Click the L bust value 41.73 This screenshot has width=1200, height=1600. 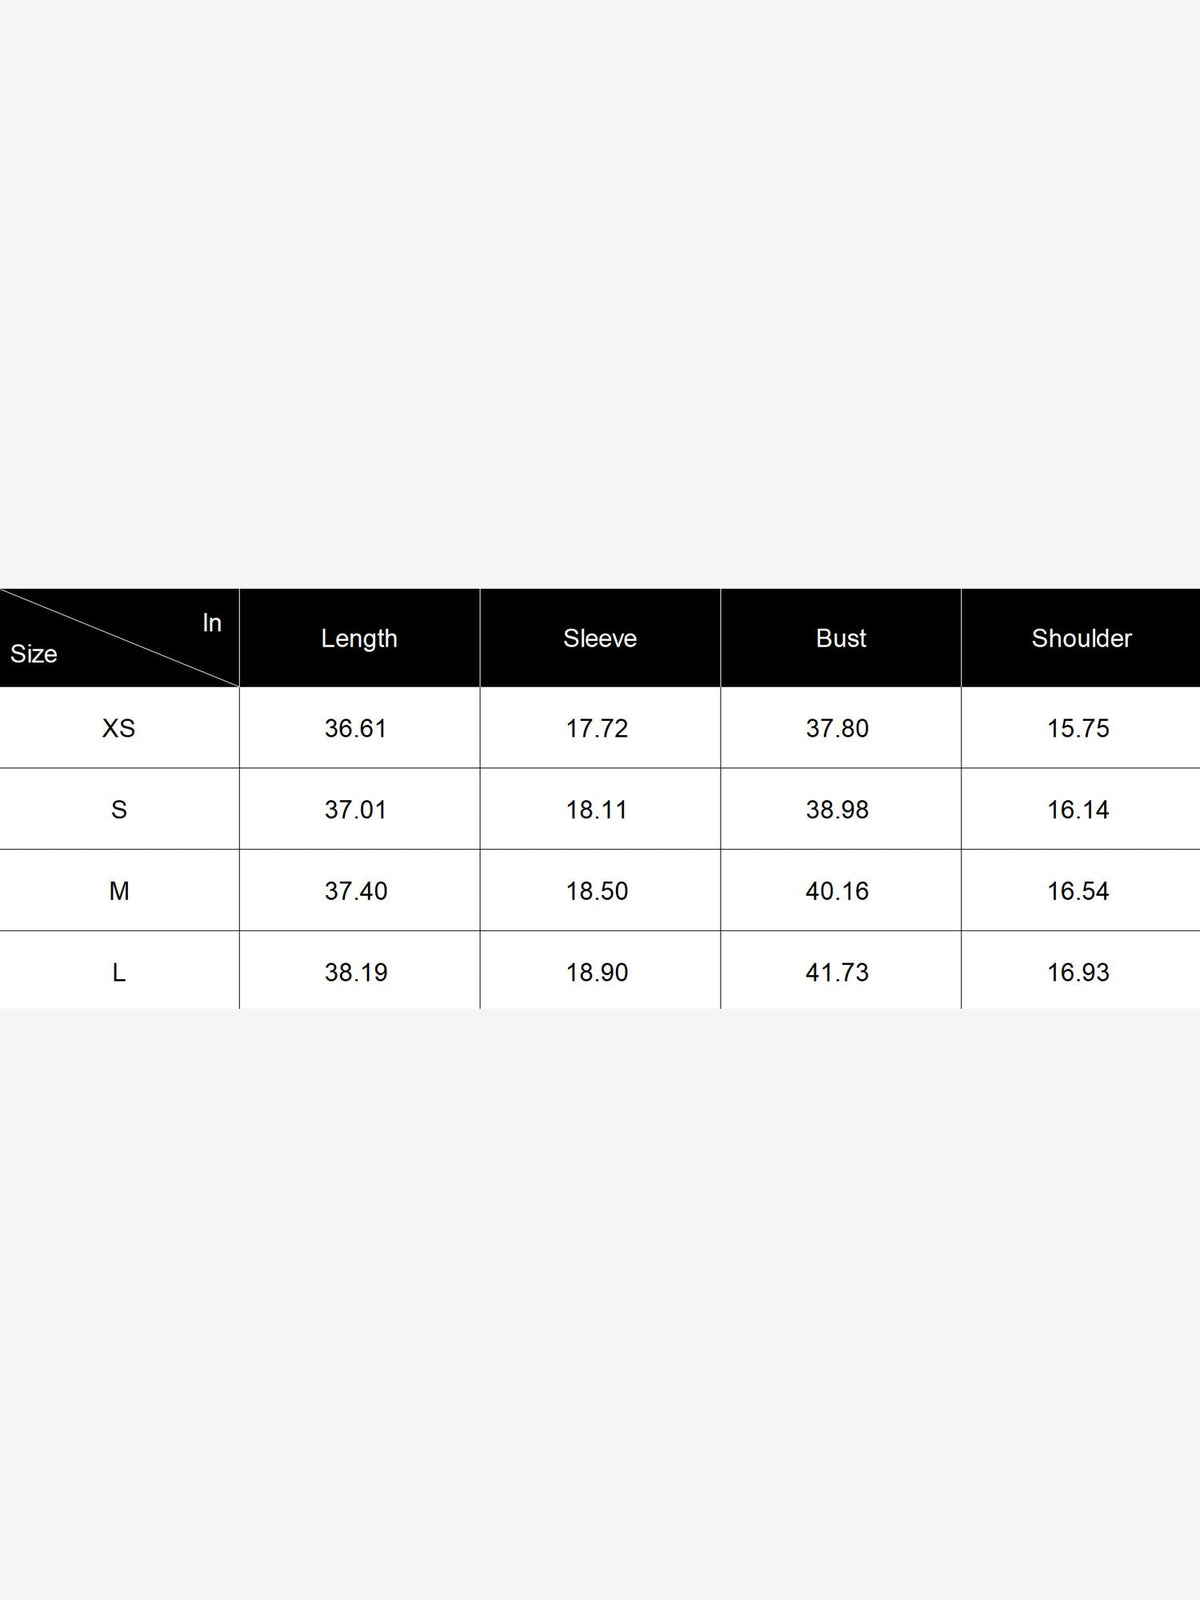pos(837,972)
